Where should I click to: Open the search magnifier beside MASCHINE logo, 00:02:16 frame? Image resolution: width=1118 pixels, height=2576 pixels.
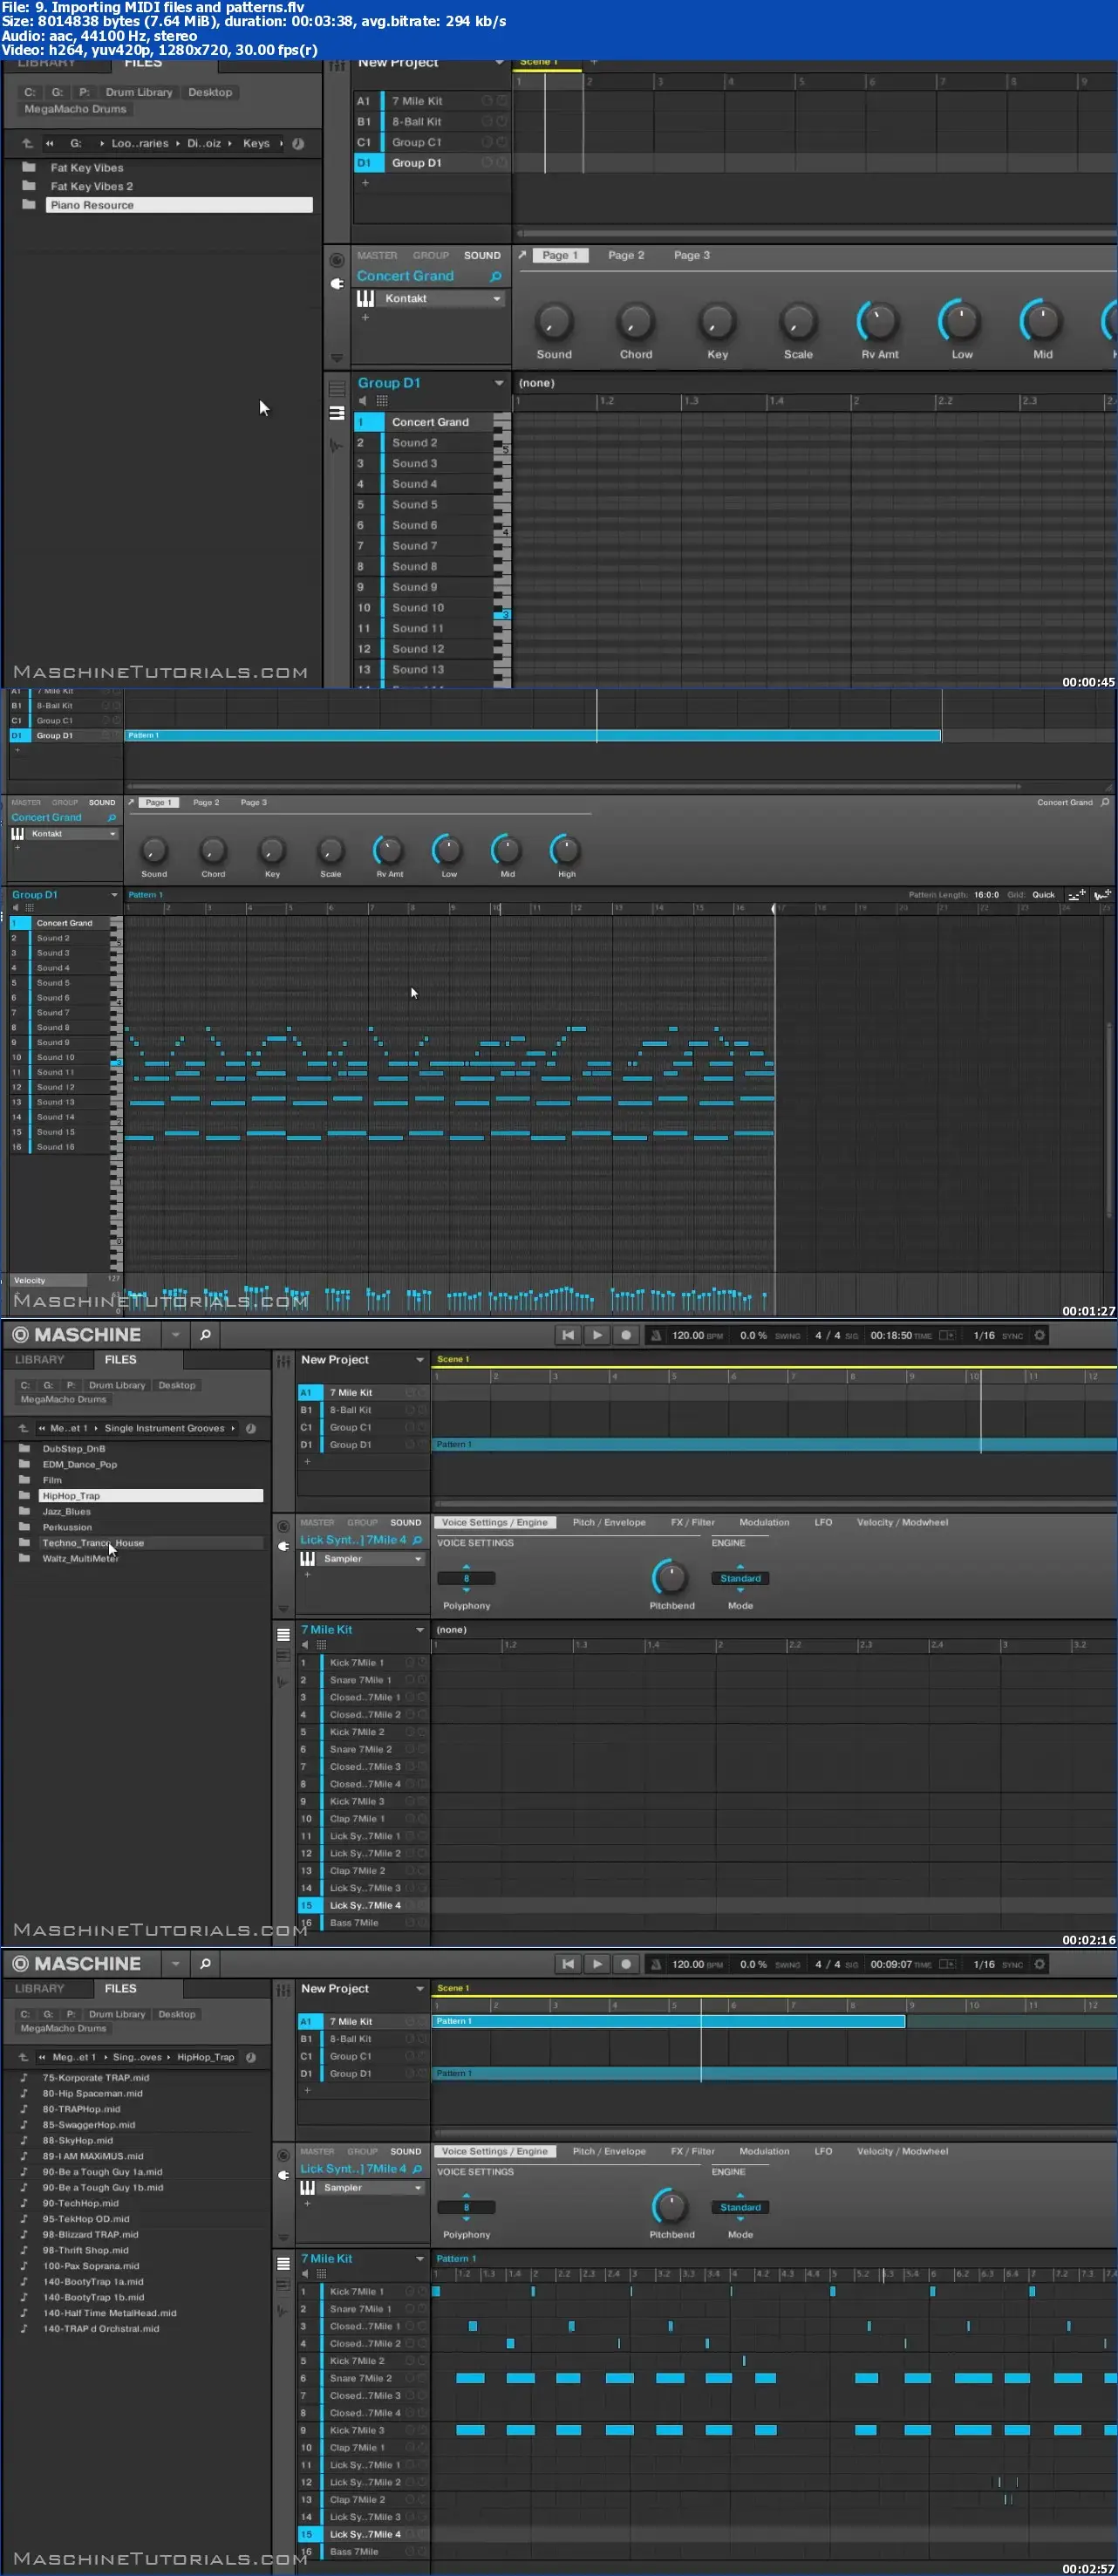click(x=205, y=1334)
